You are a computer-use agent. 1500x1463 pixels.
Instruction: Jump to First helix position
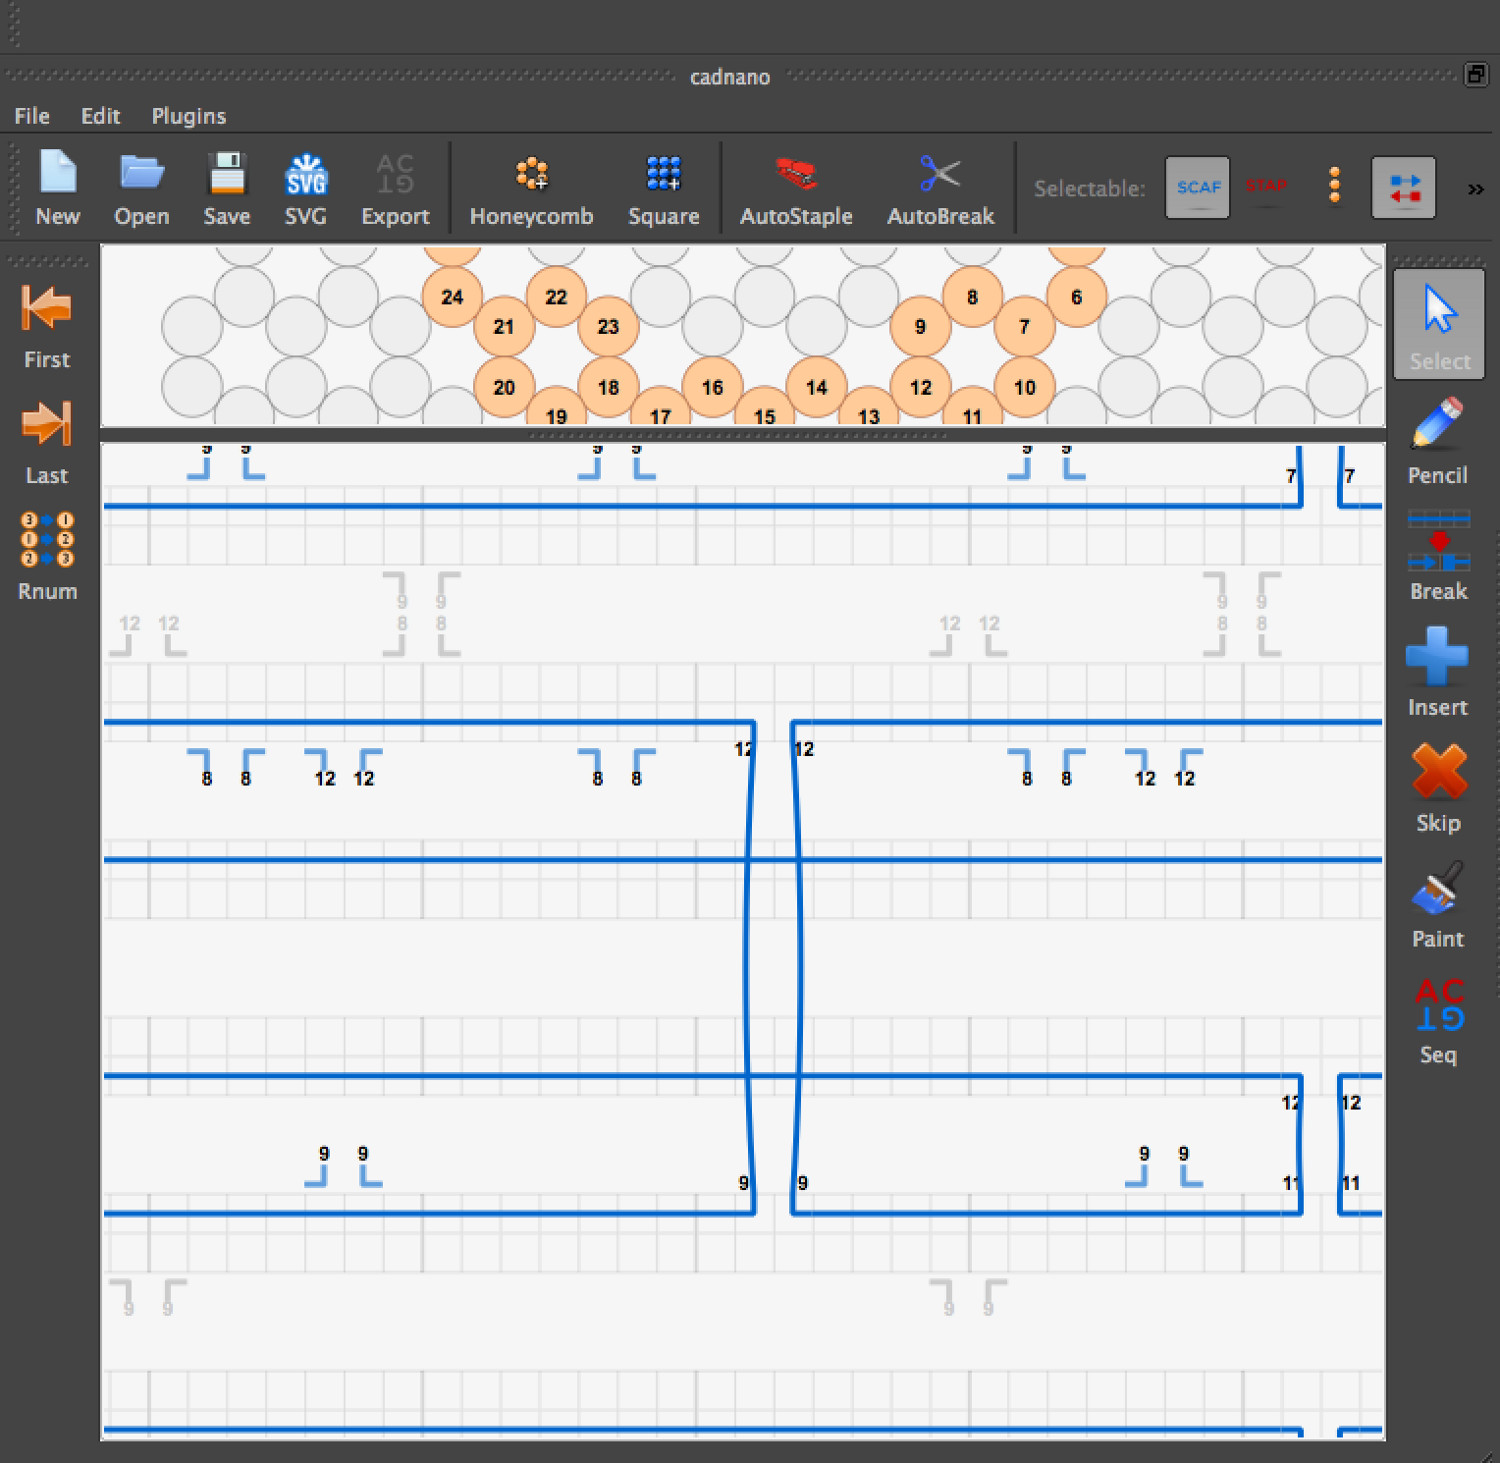(x=47, y=326)
